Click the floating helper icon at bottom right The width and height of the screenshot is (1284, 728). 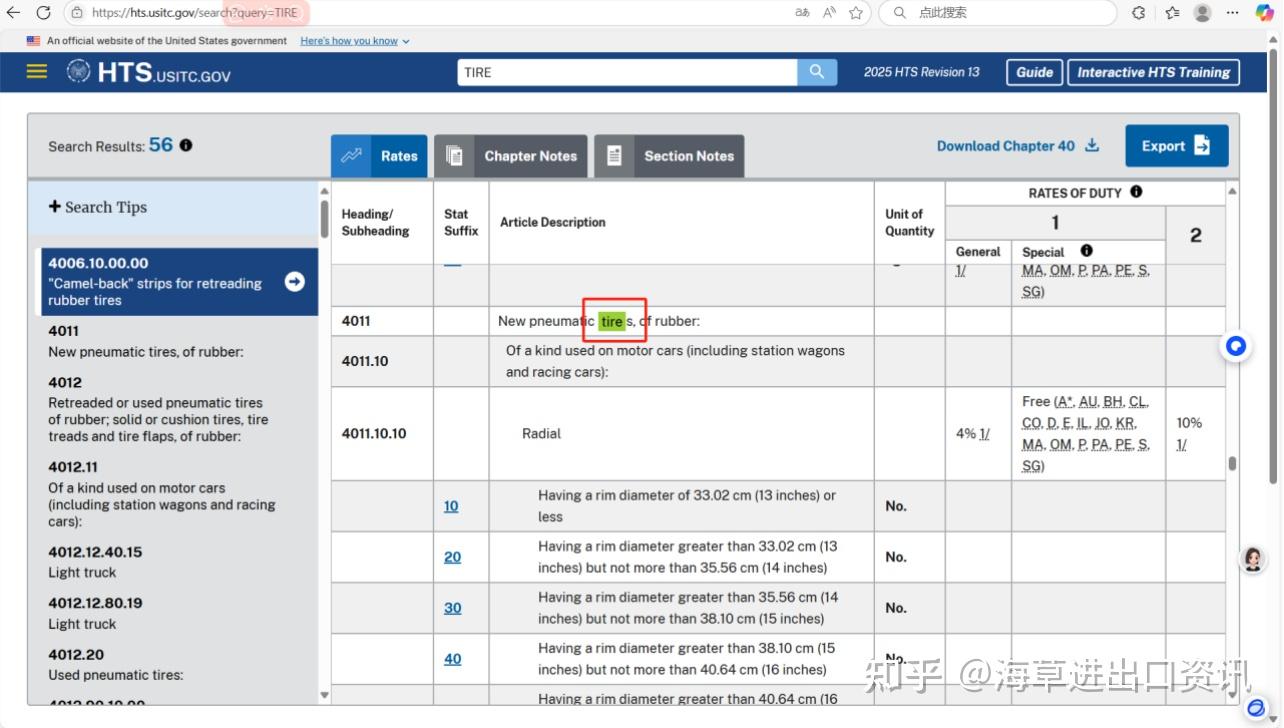click(1258, 708)
